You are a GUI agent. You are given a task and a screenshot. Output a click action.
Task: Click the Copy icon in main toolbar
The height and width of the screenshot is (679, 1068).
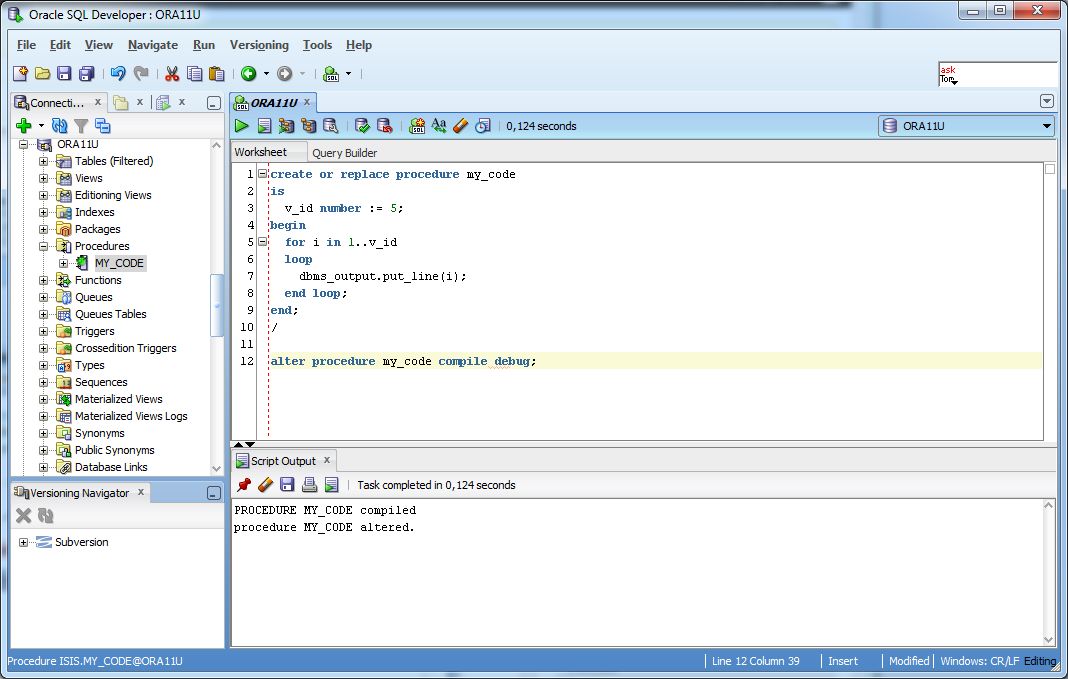(195, 74)
